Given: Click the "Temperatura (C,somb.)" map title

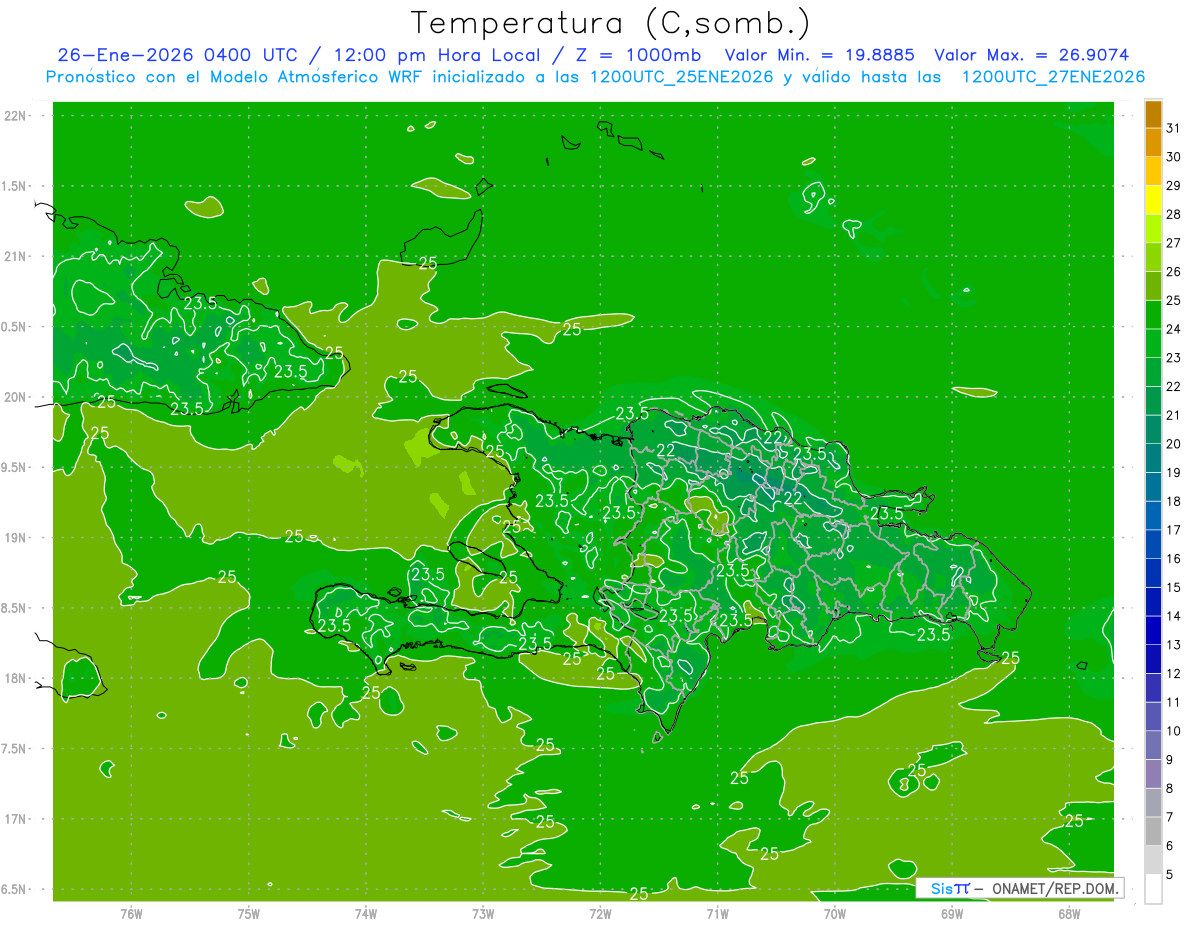Looking at the screenshot, I should point(610,24).
